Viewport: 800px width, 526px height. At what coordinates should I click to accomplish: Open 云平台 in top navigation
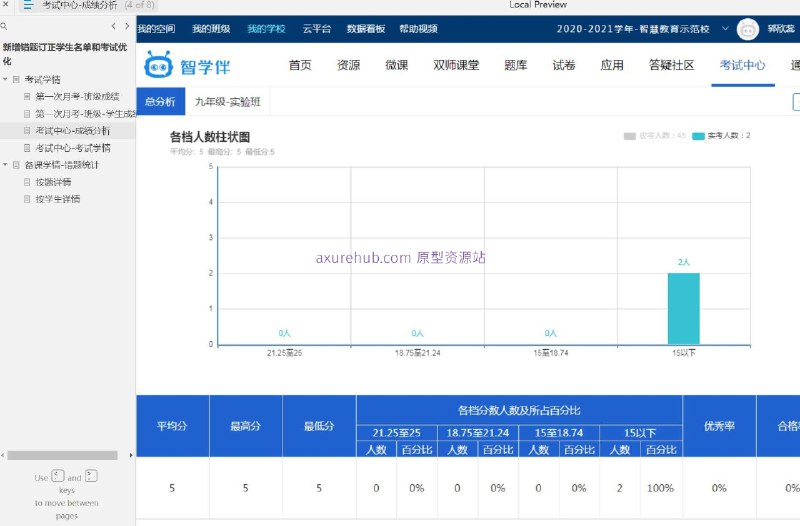316,29
